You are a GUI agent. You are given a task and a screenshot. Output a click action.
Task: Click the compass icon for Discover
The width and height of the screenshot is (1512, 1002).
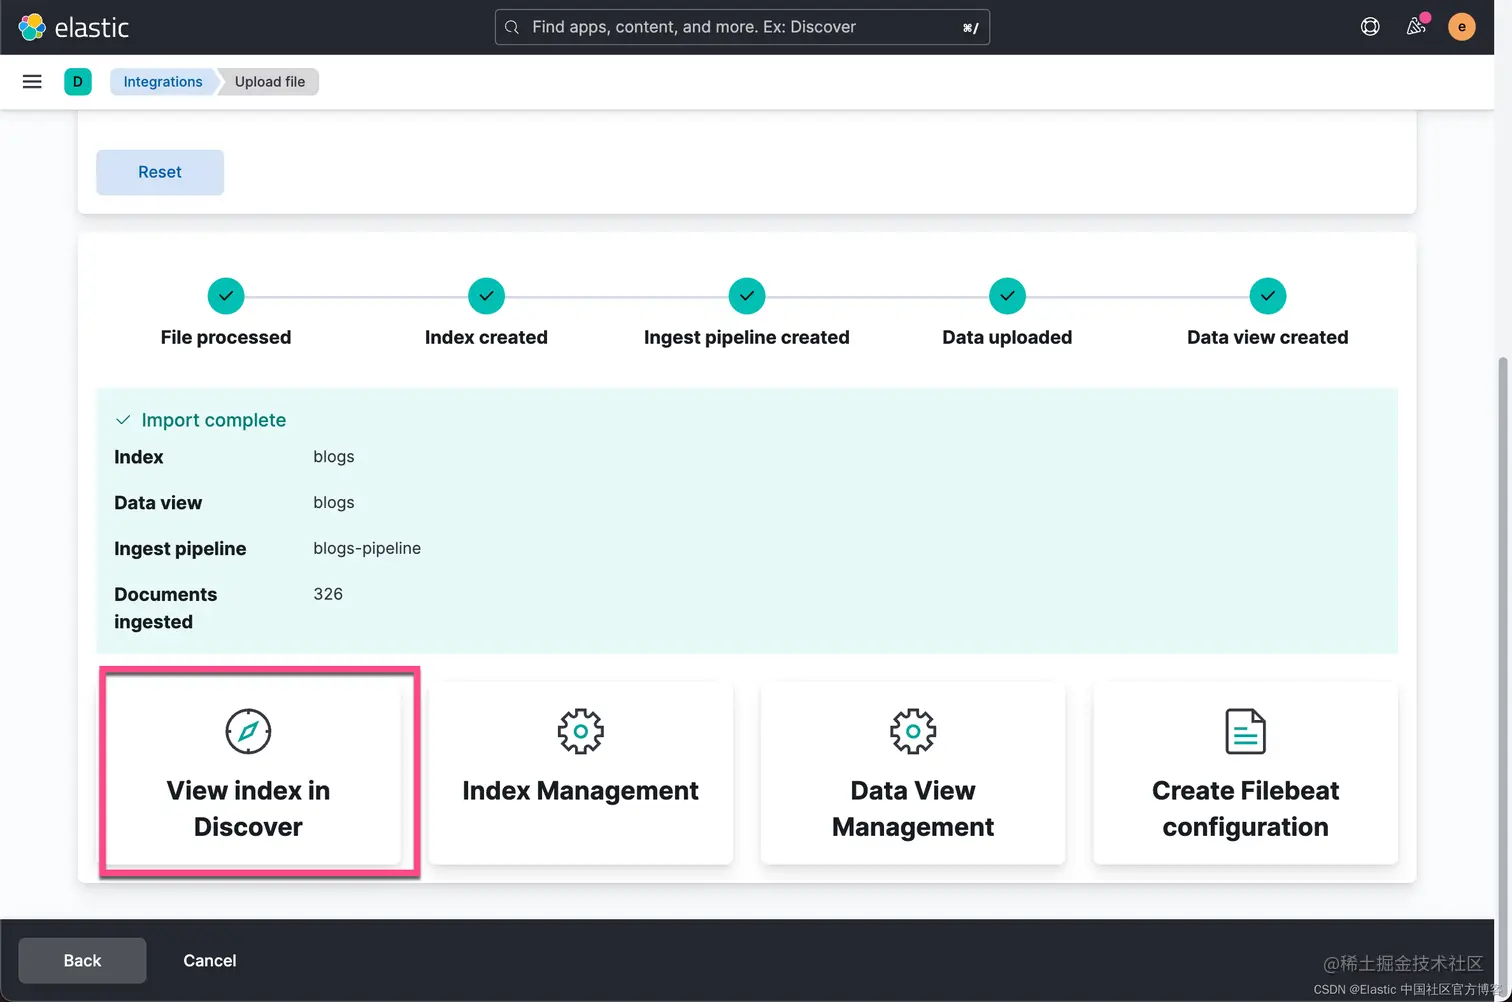(248, 731)
